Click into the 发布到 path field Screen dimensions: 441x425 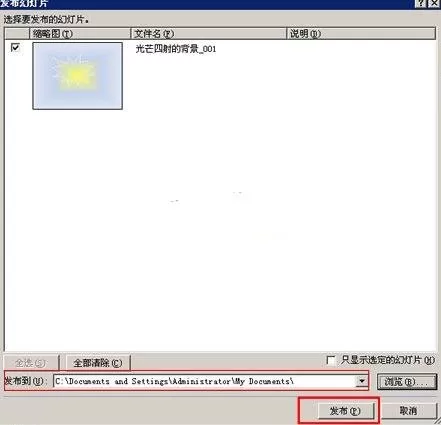205,381
